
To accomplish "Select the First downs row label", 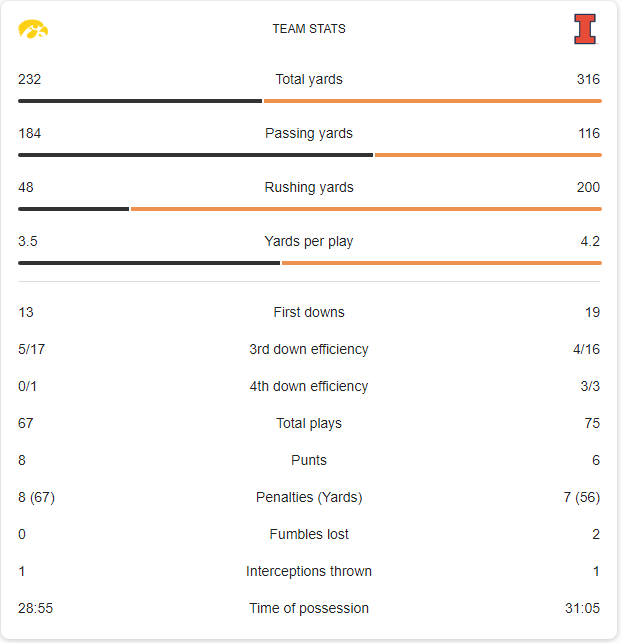I will [309, 313].
